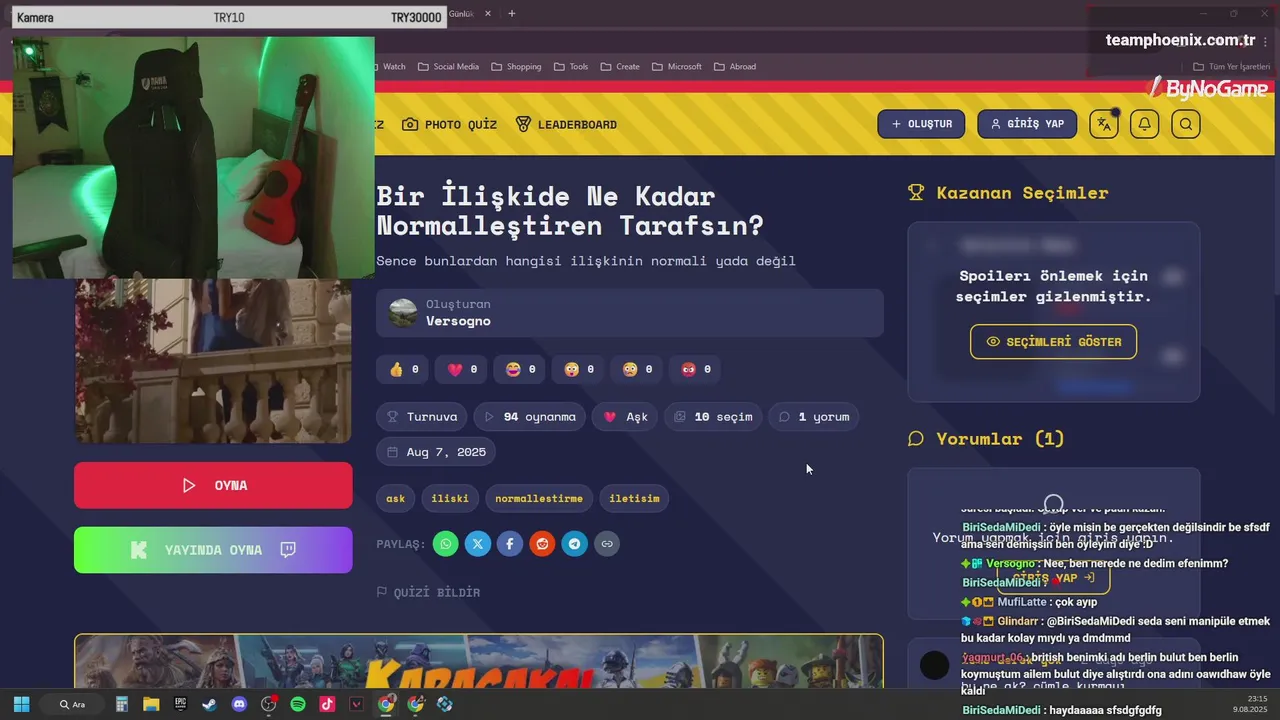This screenshot has height=720, width=1280.
Task: Click the 1 yorum chip
Action: (814, 417)
